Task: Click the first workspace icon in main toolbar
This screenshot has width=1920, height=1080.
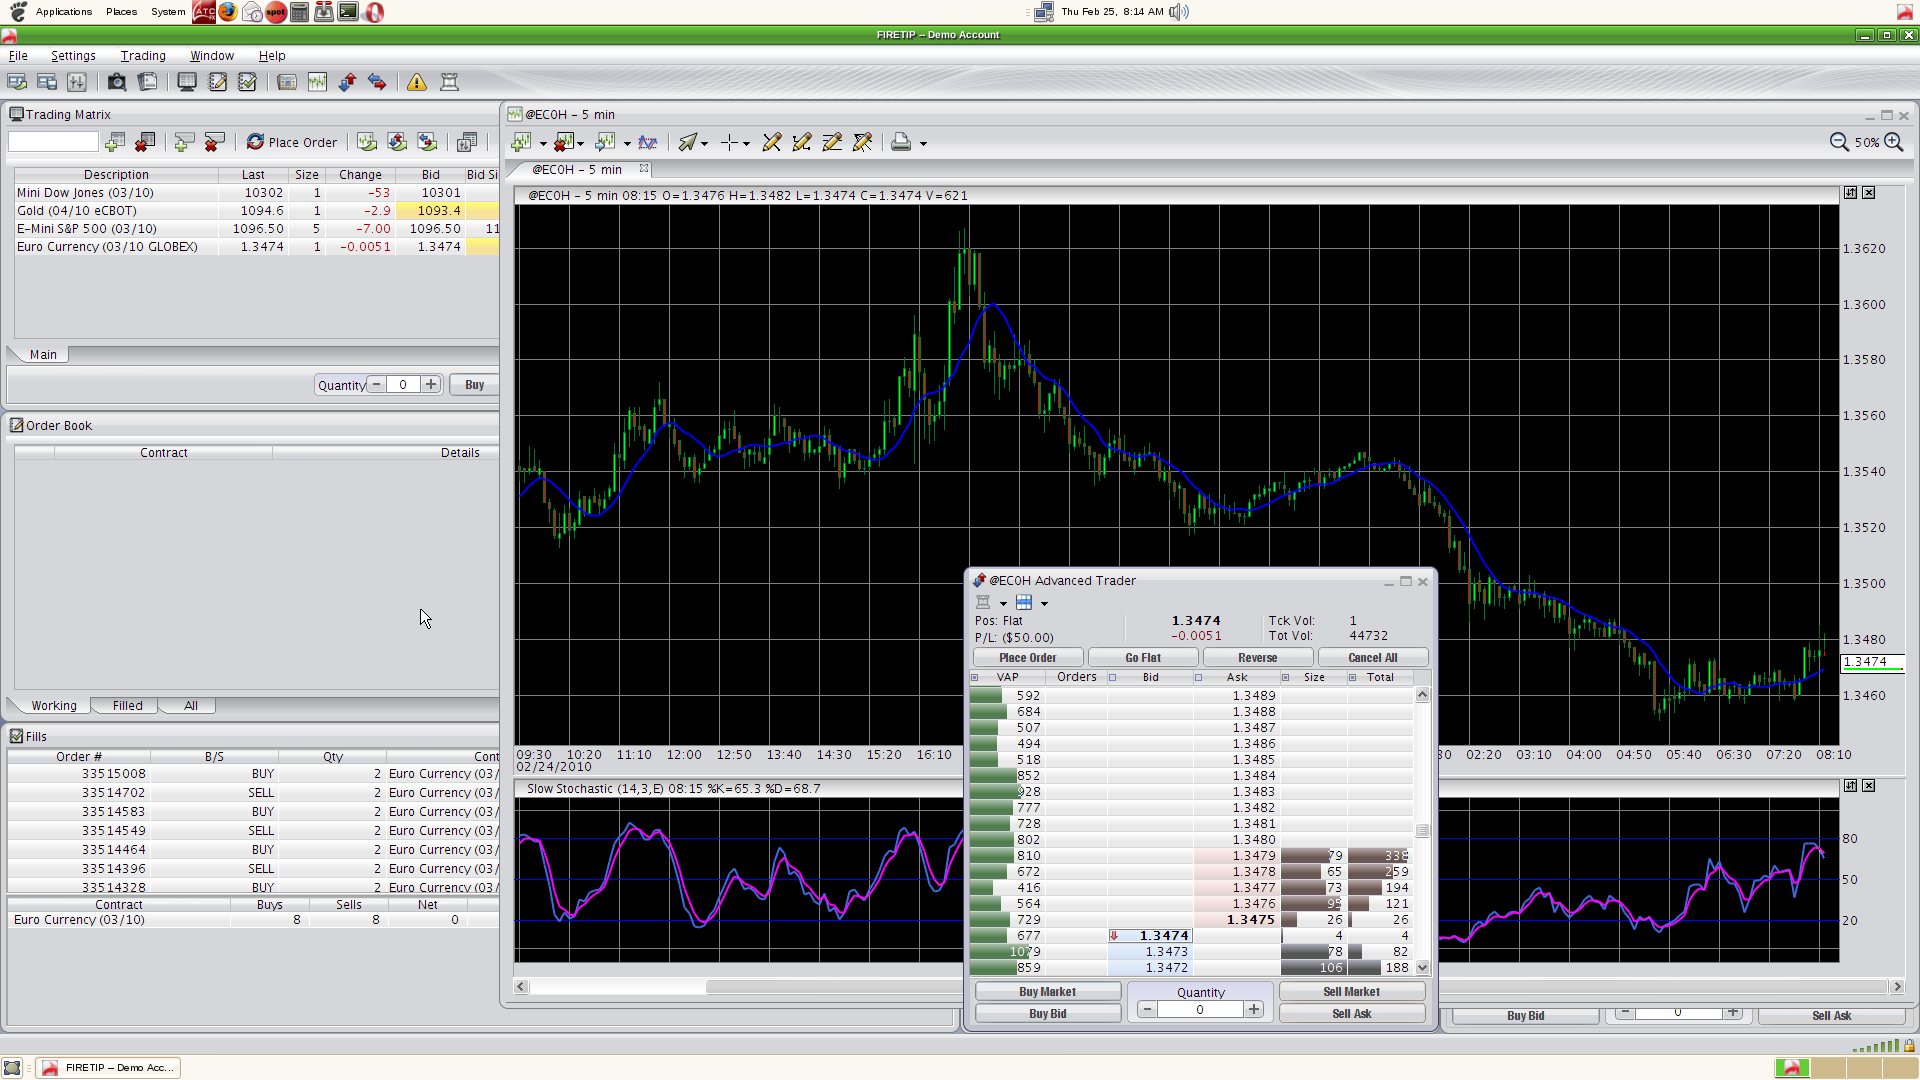Action: [17, 82]
